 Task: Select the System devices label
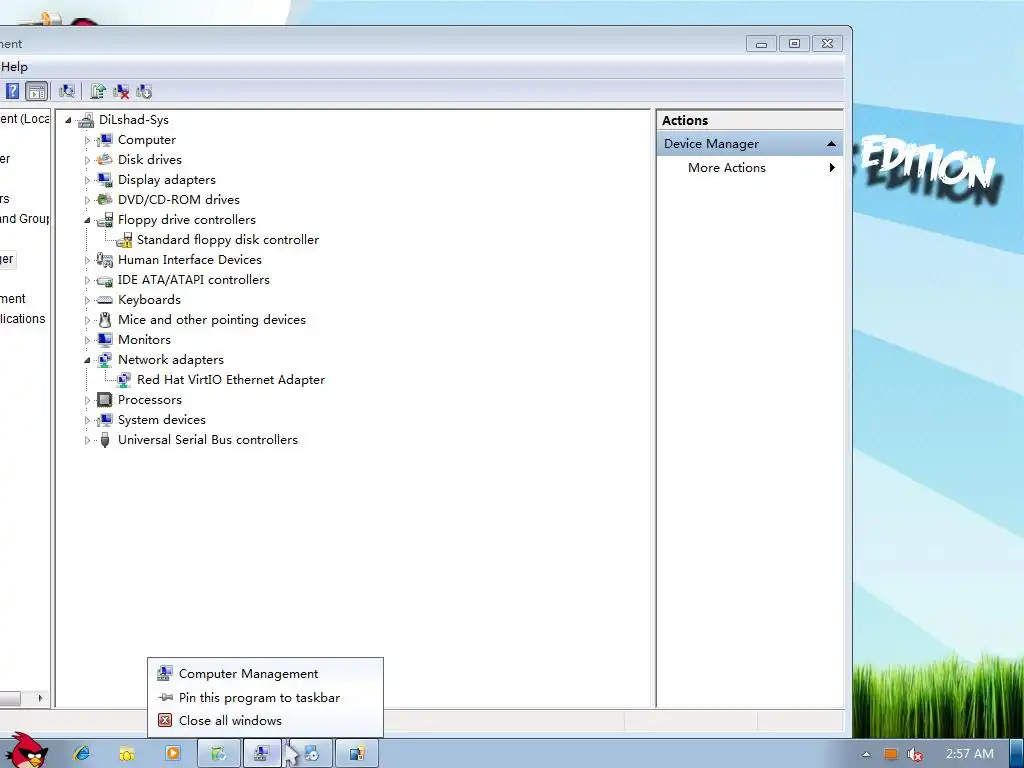tap(161, 419)
